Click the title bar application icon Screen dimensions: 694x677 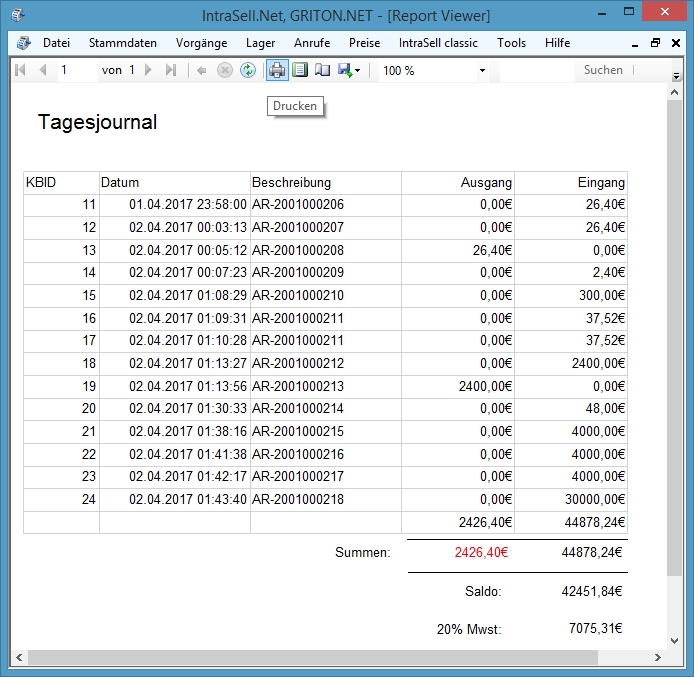tap(18, 15)
